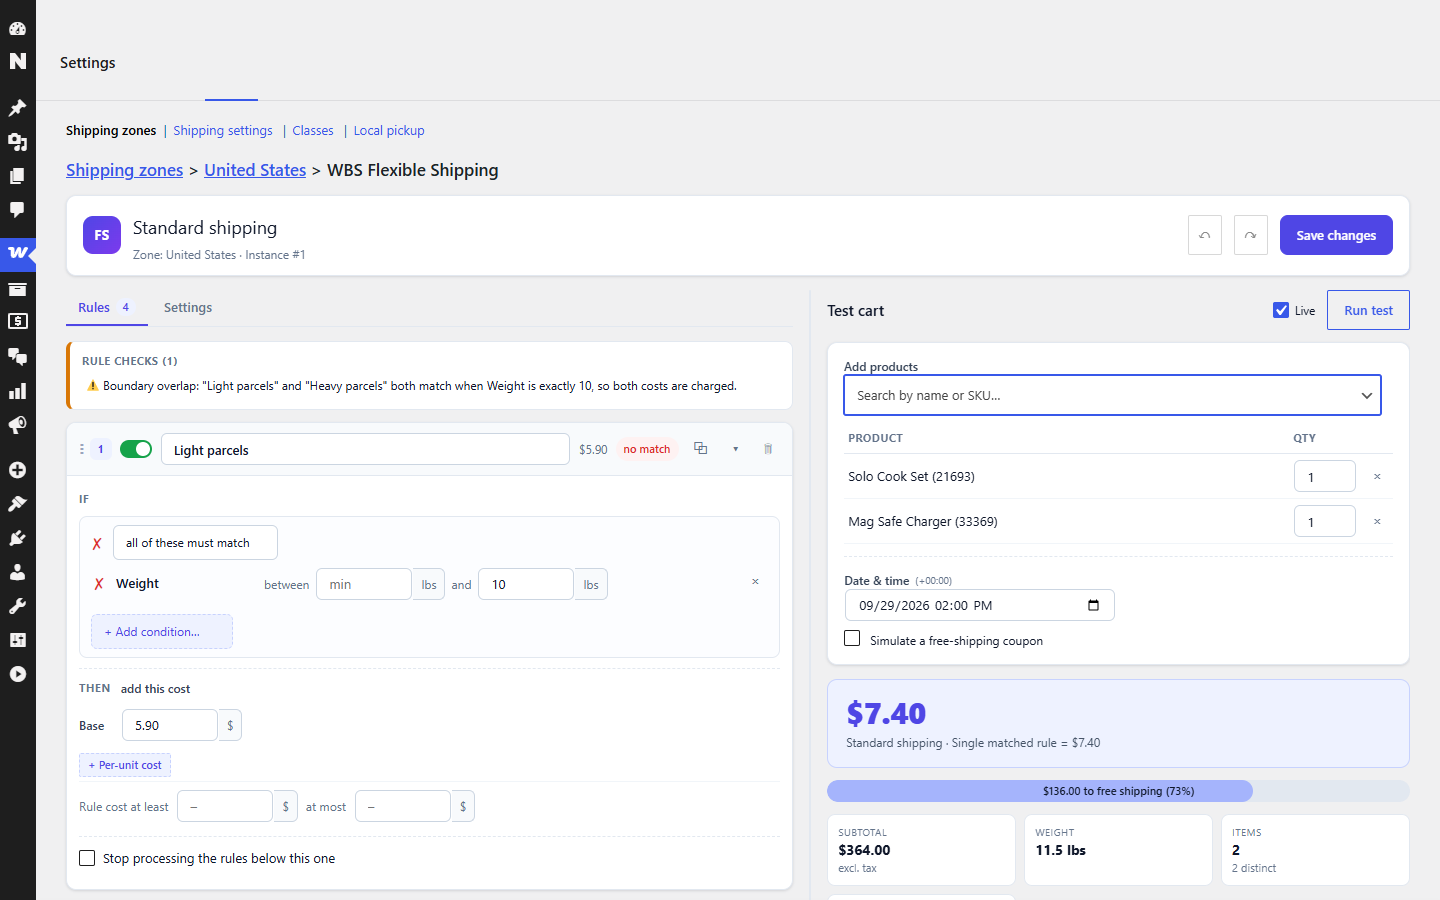Open the Local pickup sub-navigation link
The width and height of the screenshot is (1440, 900).
coord(389,131)
